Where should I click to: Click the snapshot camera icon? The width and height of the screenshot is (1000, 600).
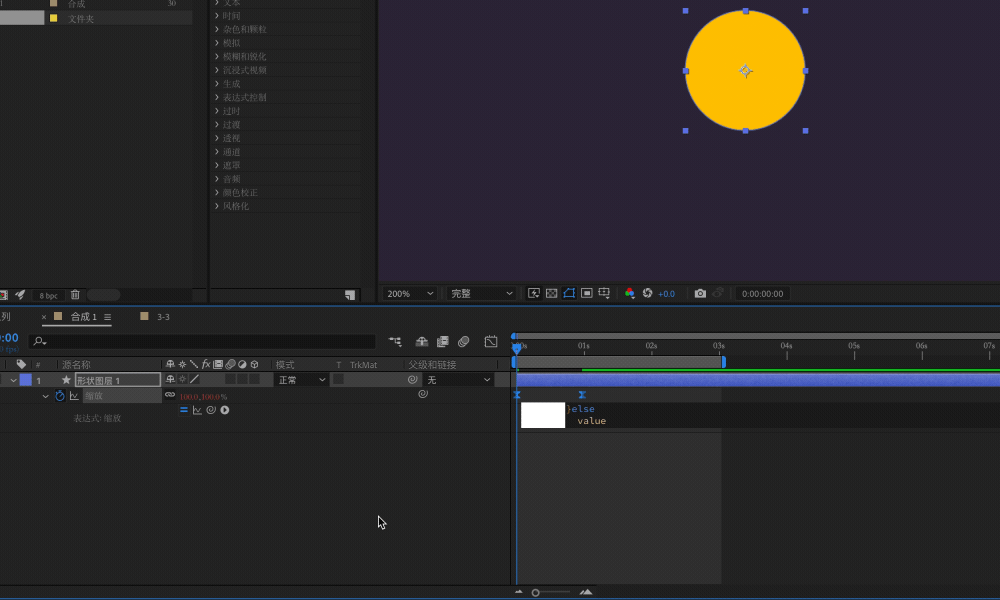coord(700,293)
